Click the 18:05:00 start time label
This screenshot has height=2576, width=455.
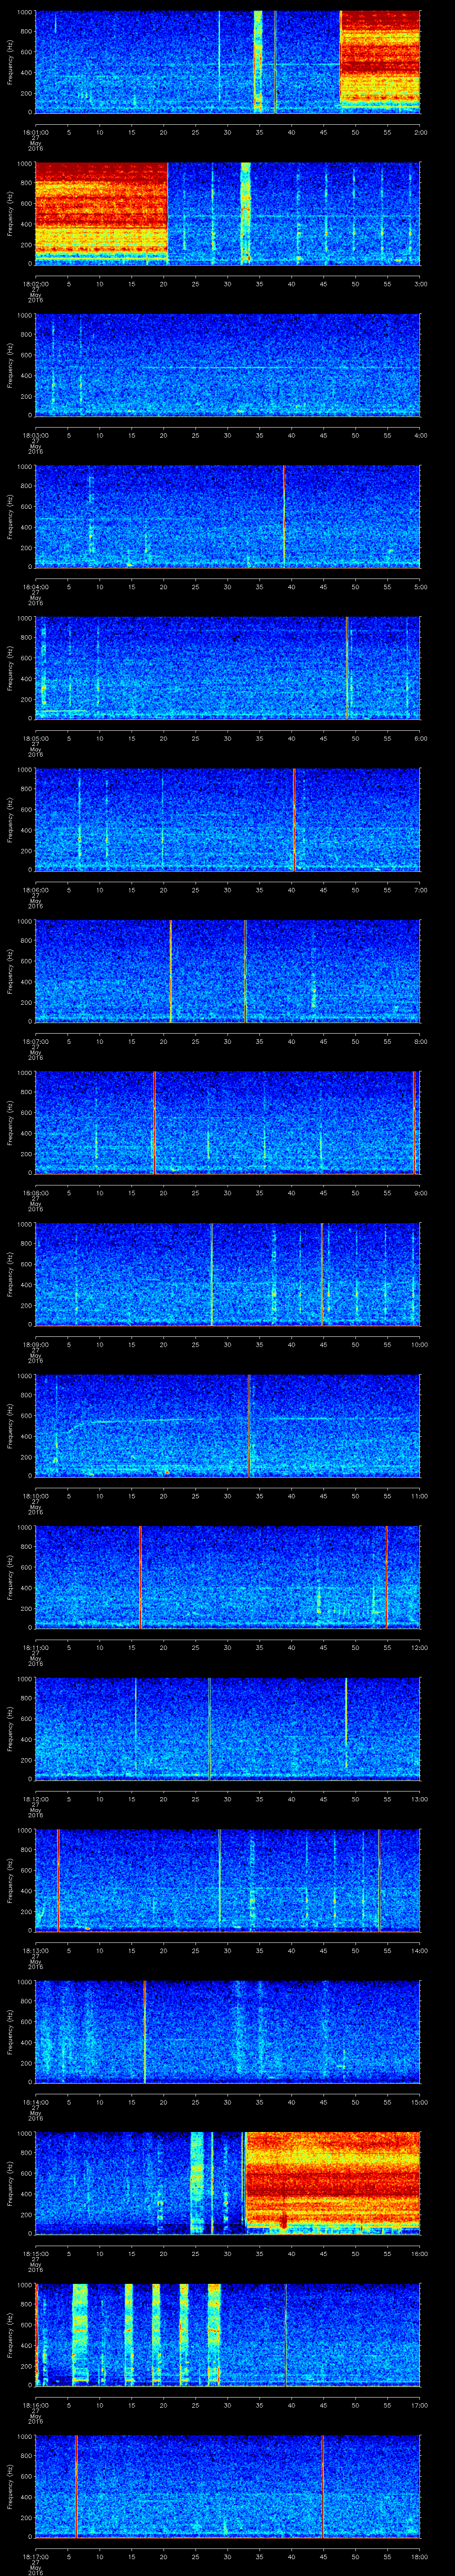(35, 738)
